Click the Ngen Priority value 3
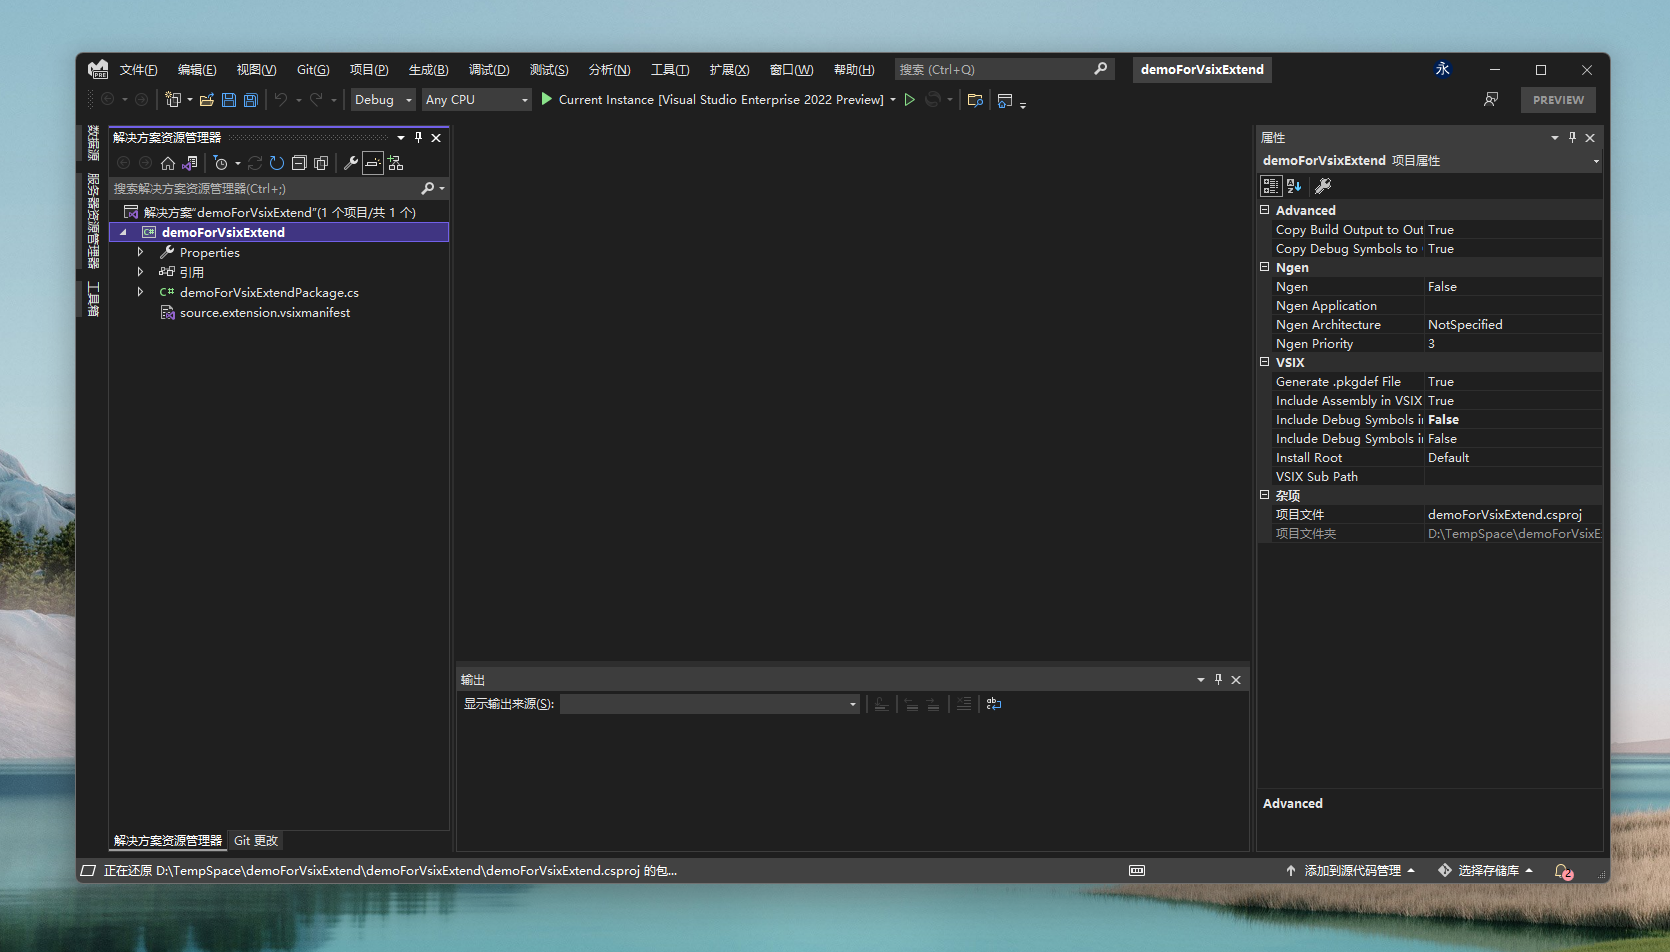Viewport: 1670px width, 952px height. coord(1431,344)
